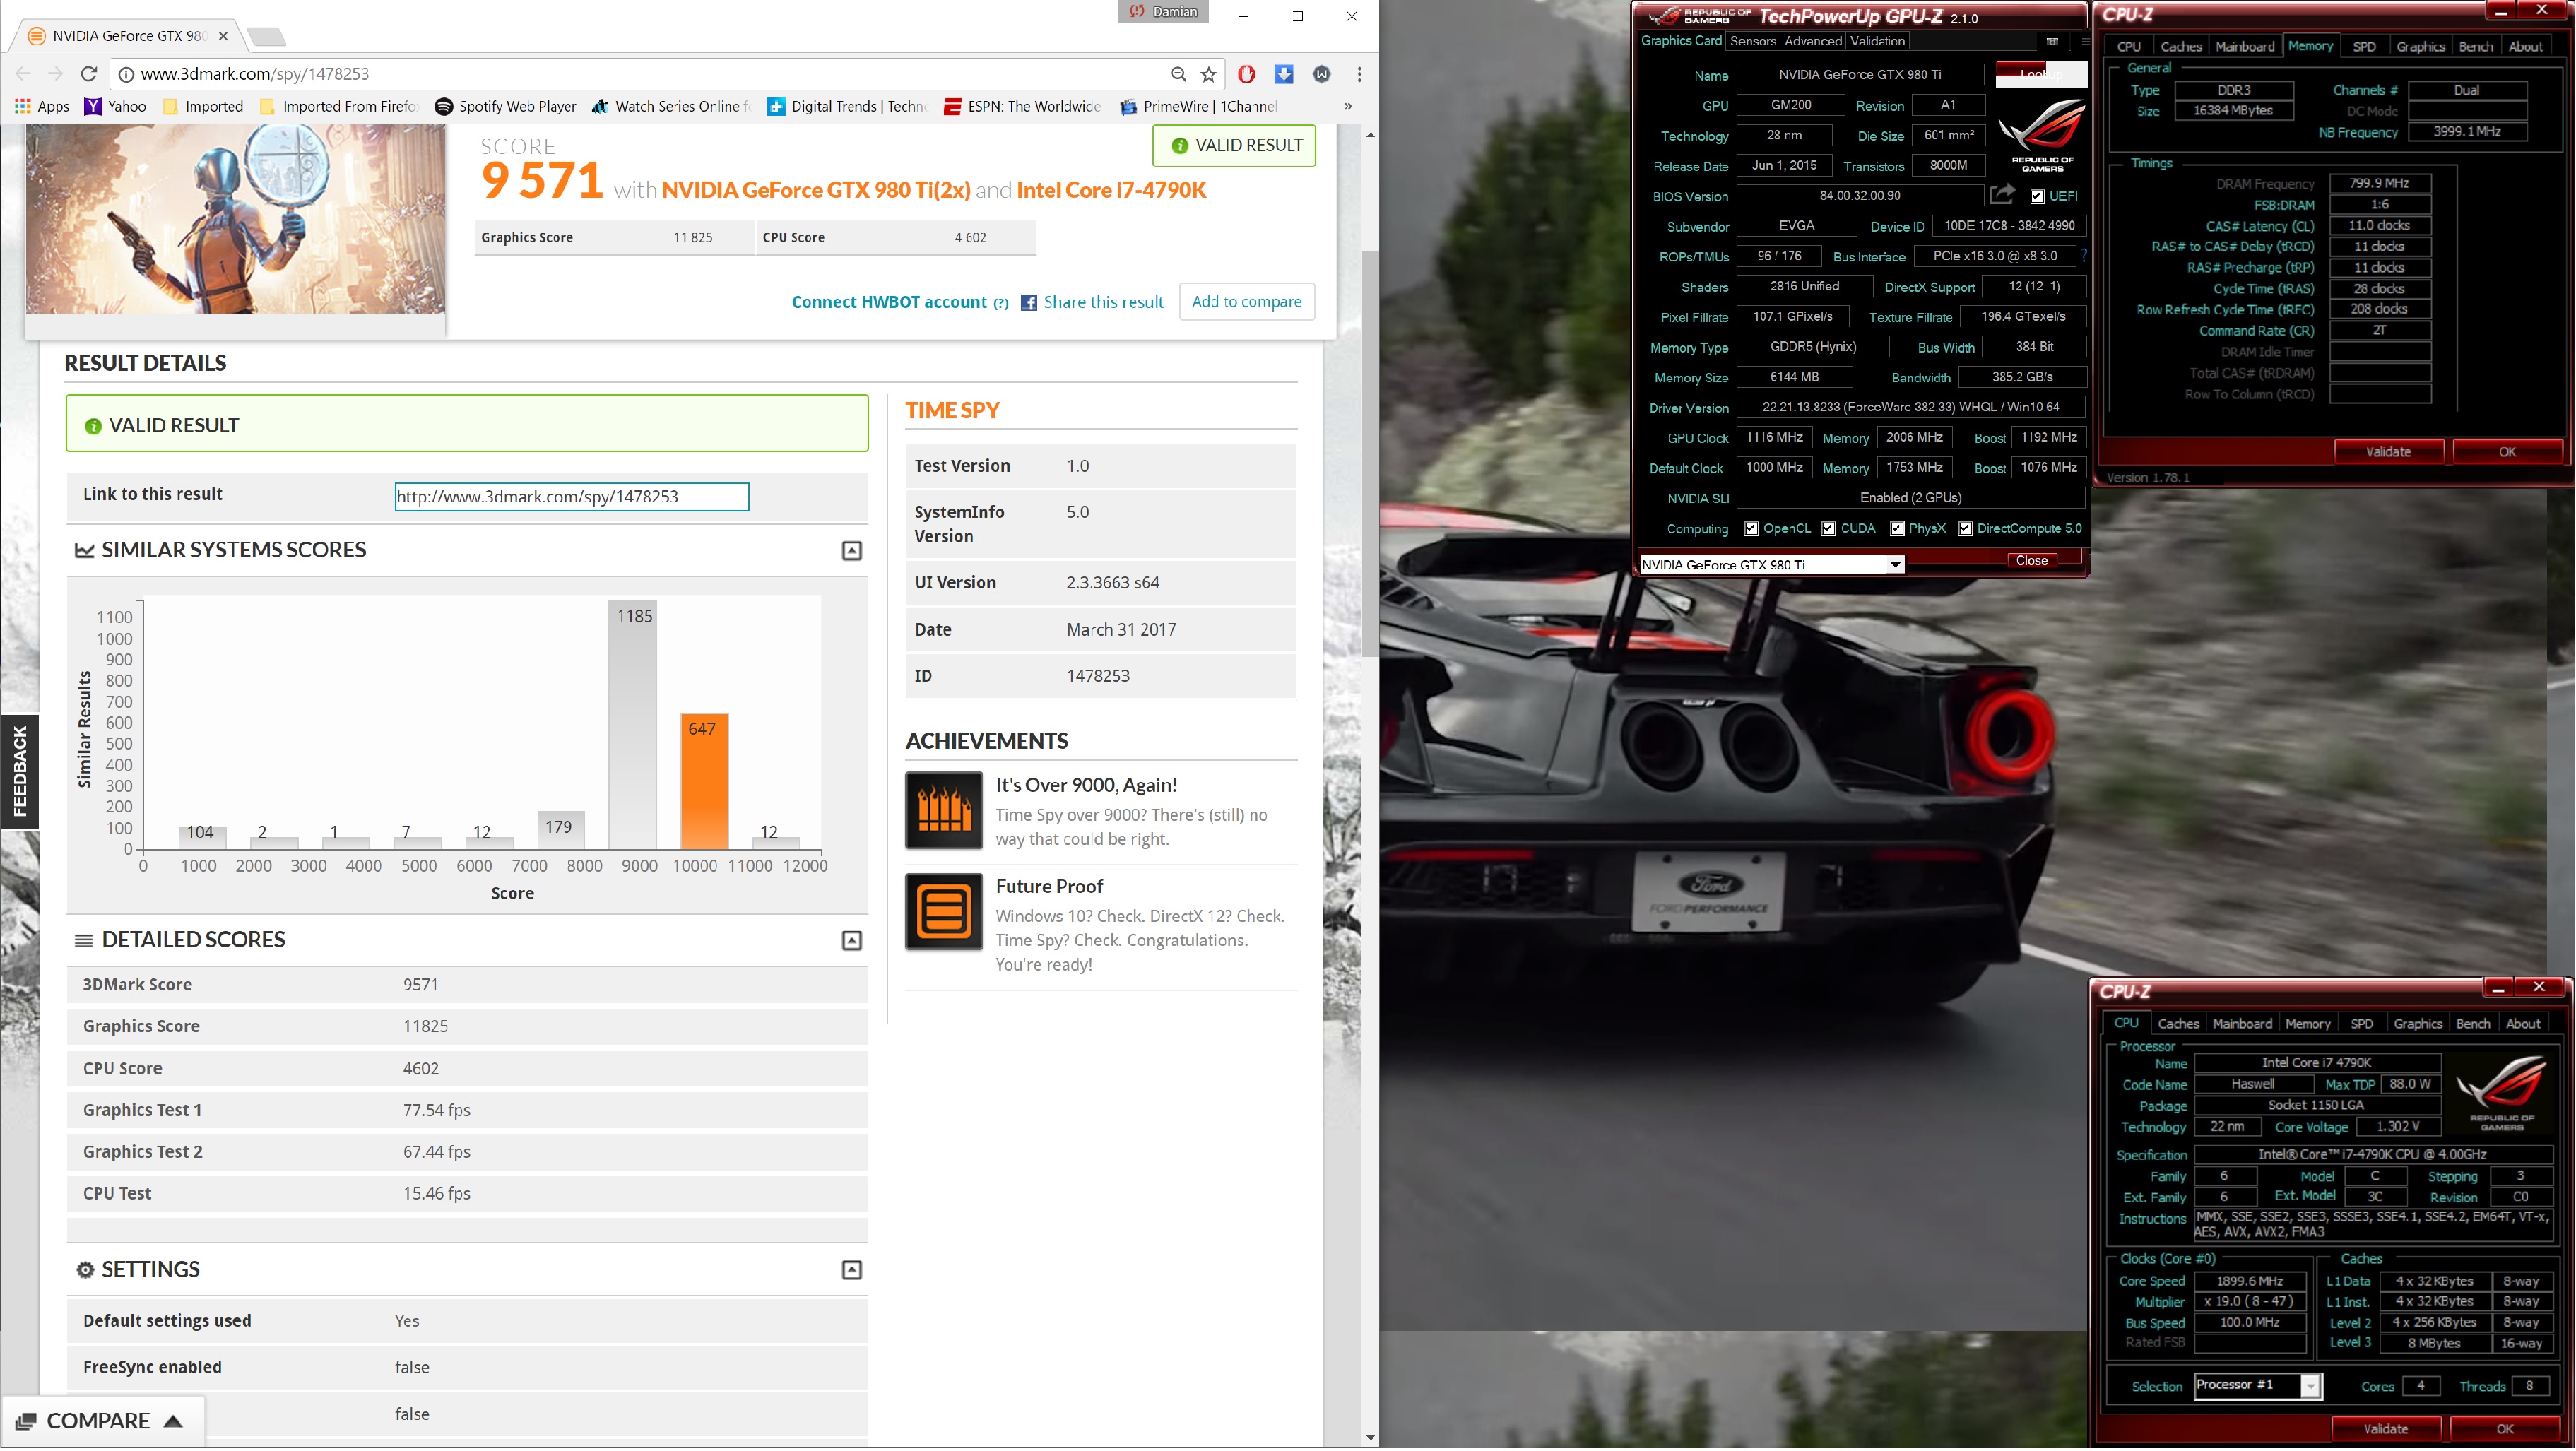Click OK in the bottom CPU-Z window
2576x1451 pixels.
point(2504,1429)
